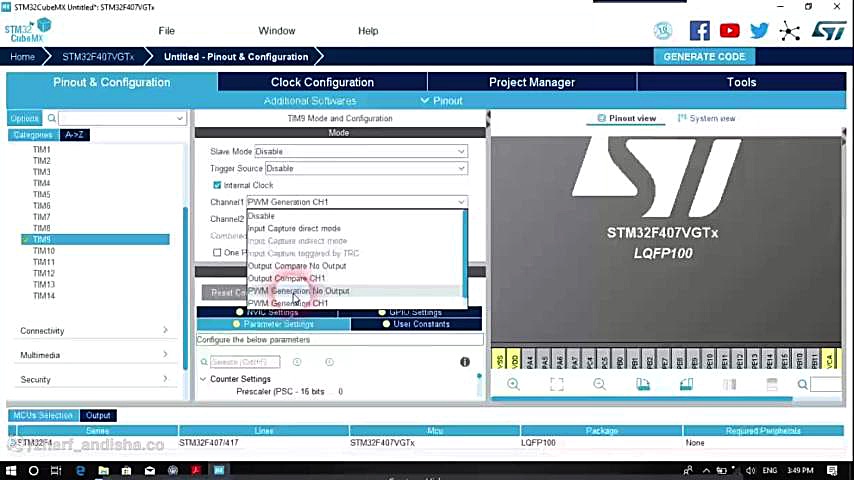This screenshot has width=854, height=480.
Task: Switch to Project Manager tab
Action: pyautogui.click(x=532, y=82)
